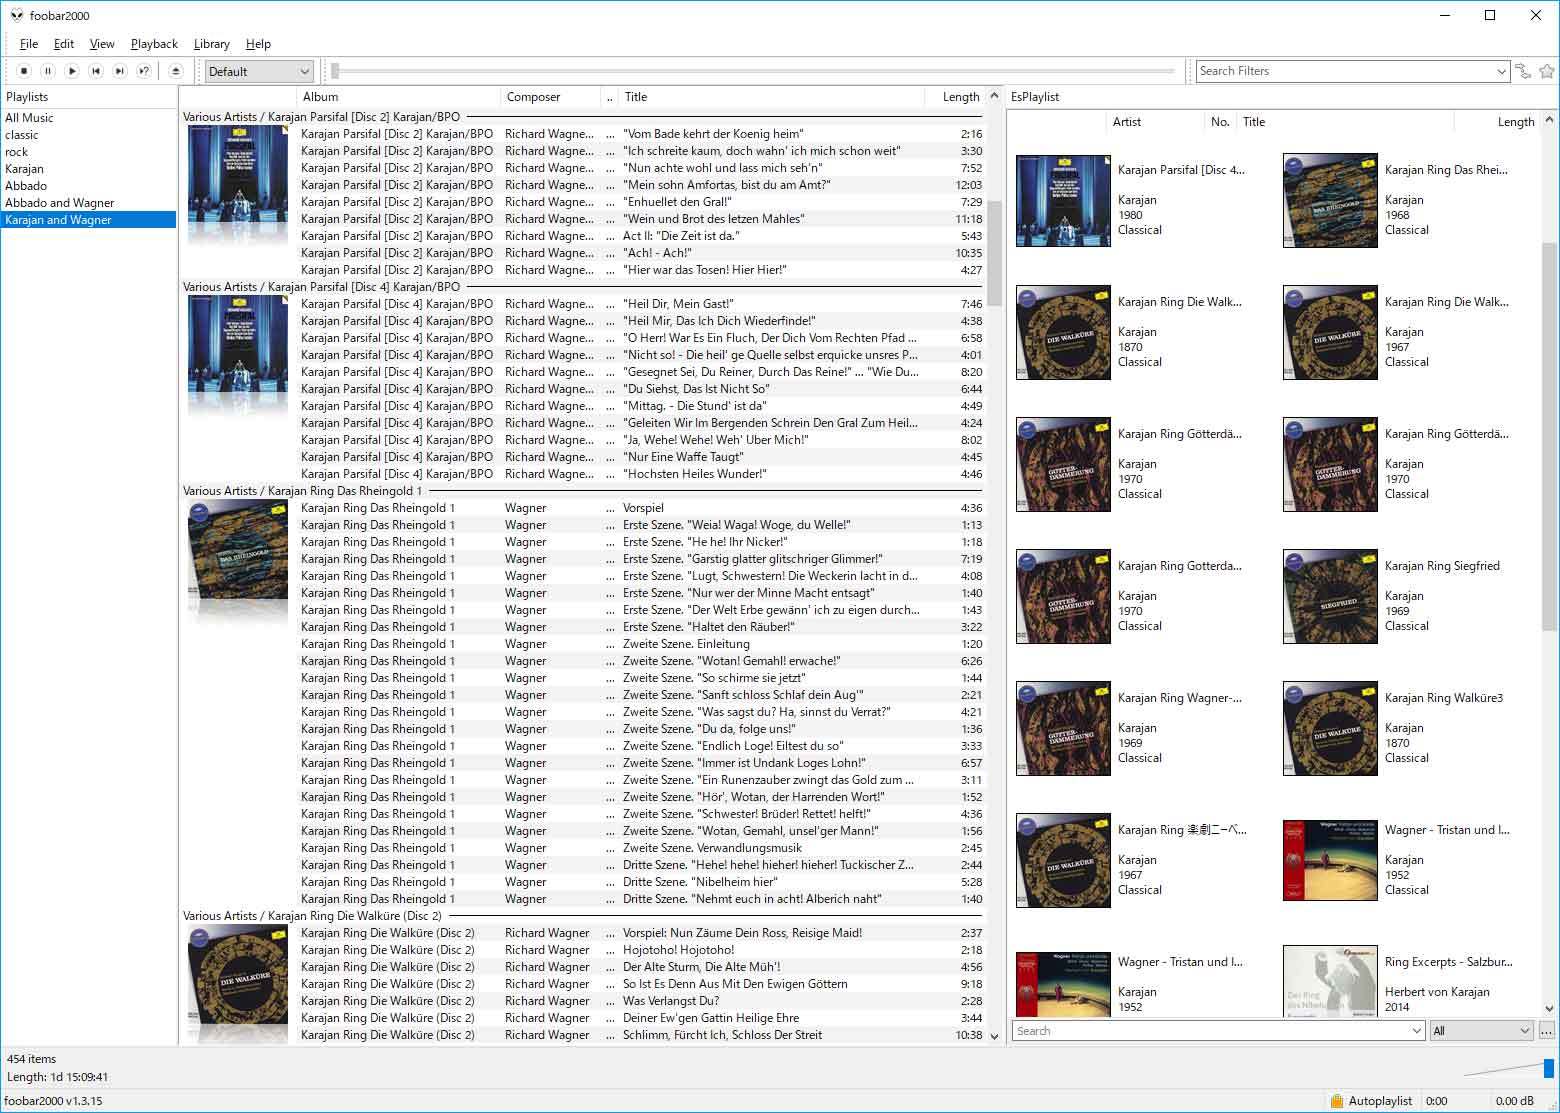Screen dimensions: 1560x1113
Task: Sort by the Composer column header
Action: click(534, 97)
